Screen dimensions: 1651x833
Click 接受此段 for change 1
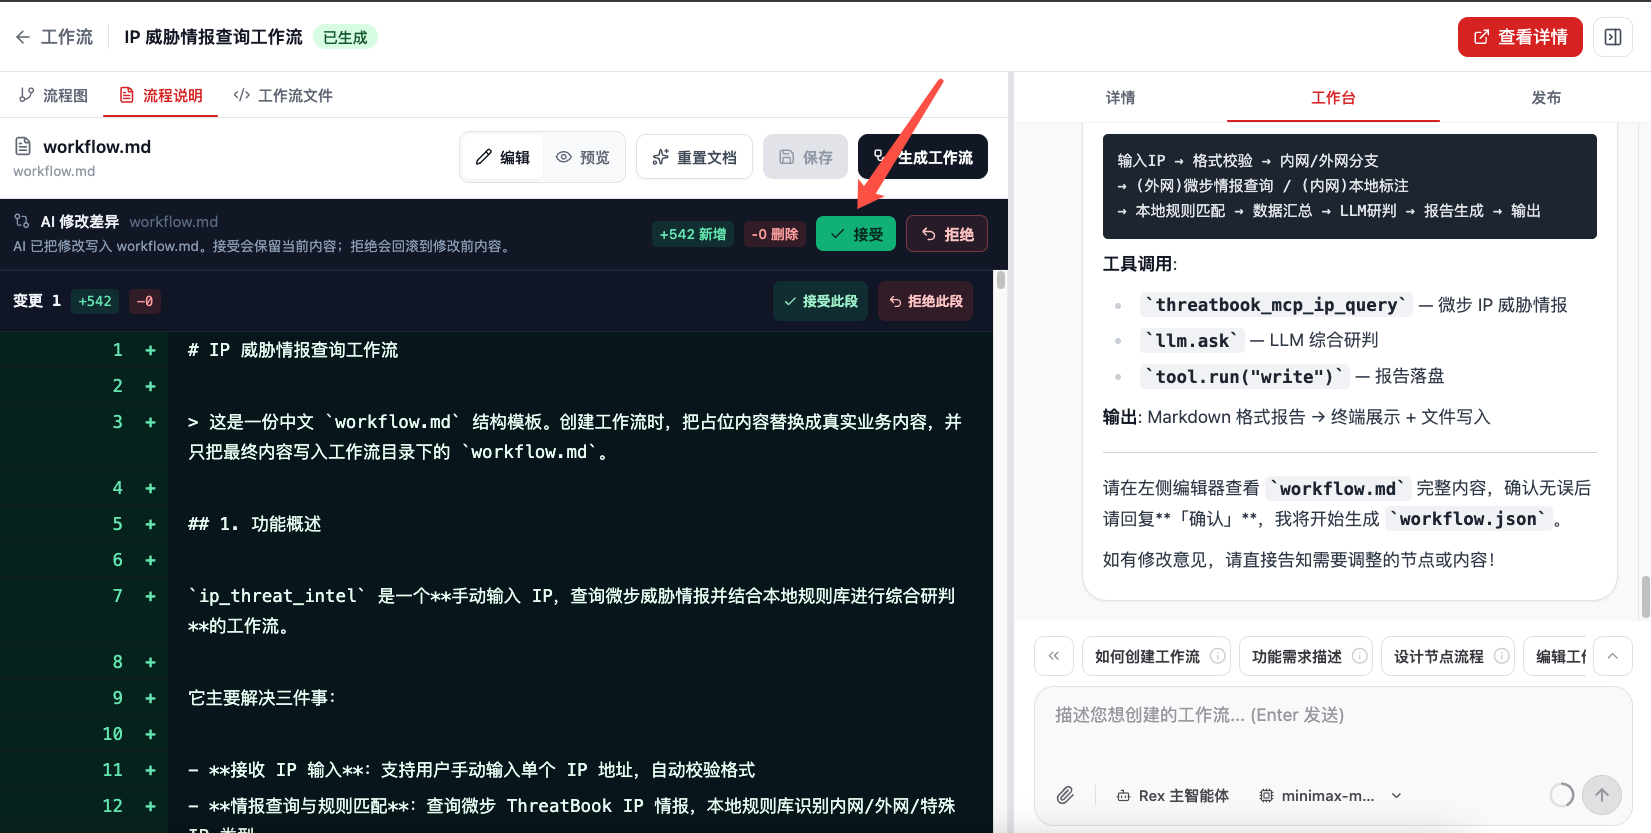820,301
